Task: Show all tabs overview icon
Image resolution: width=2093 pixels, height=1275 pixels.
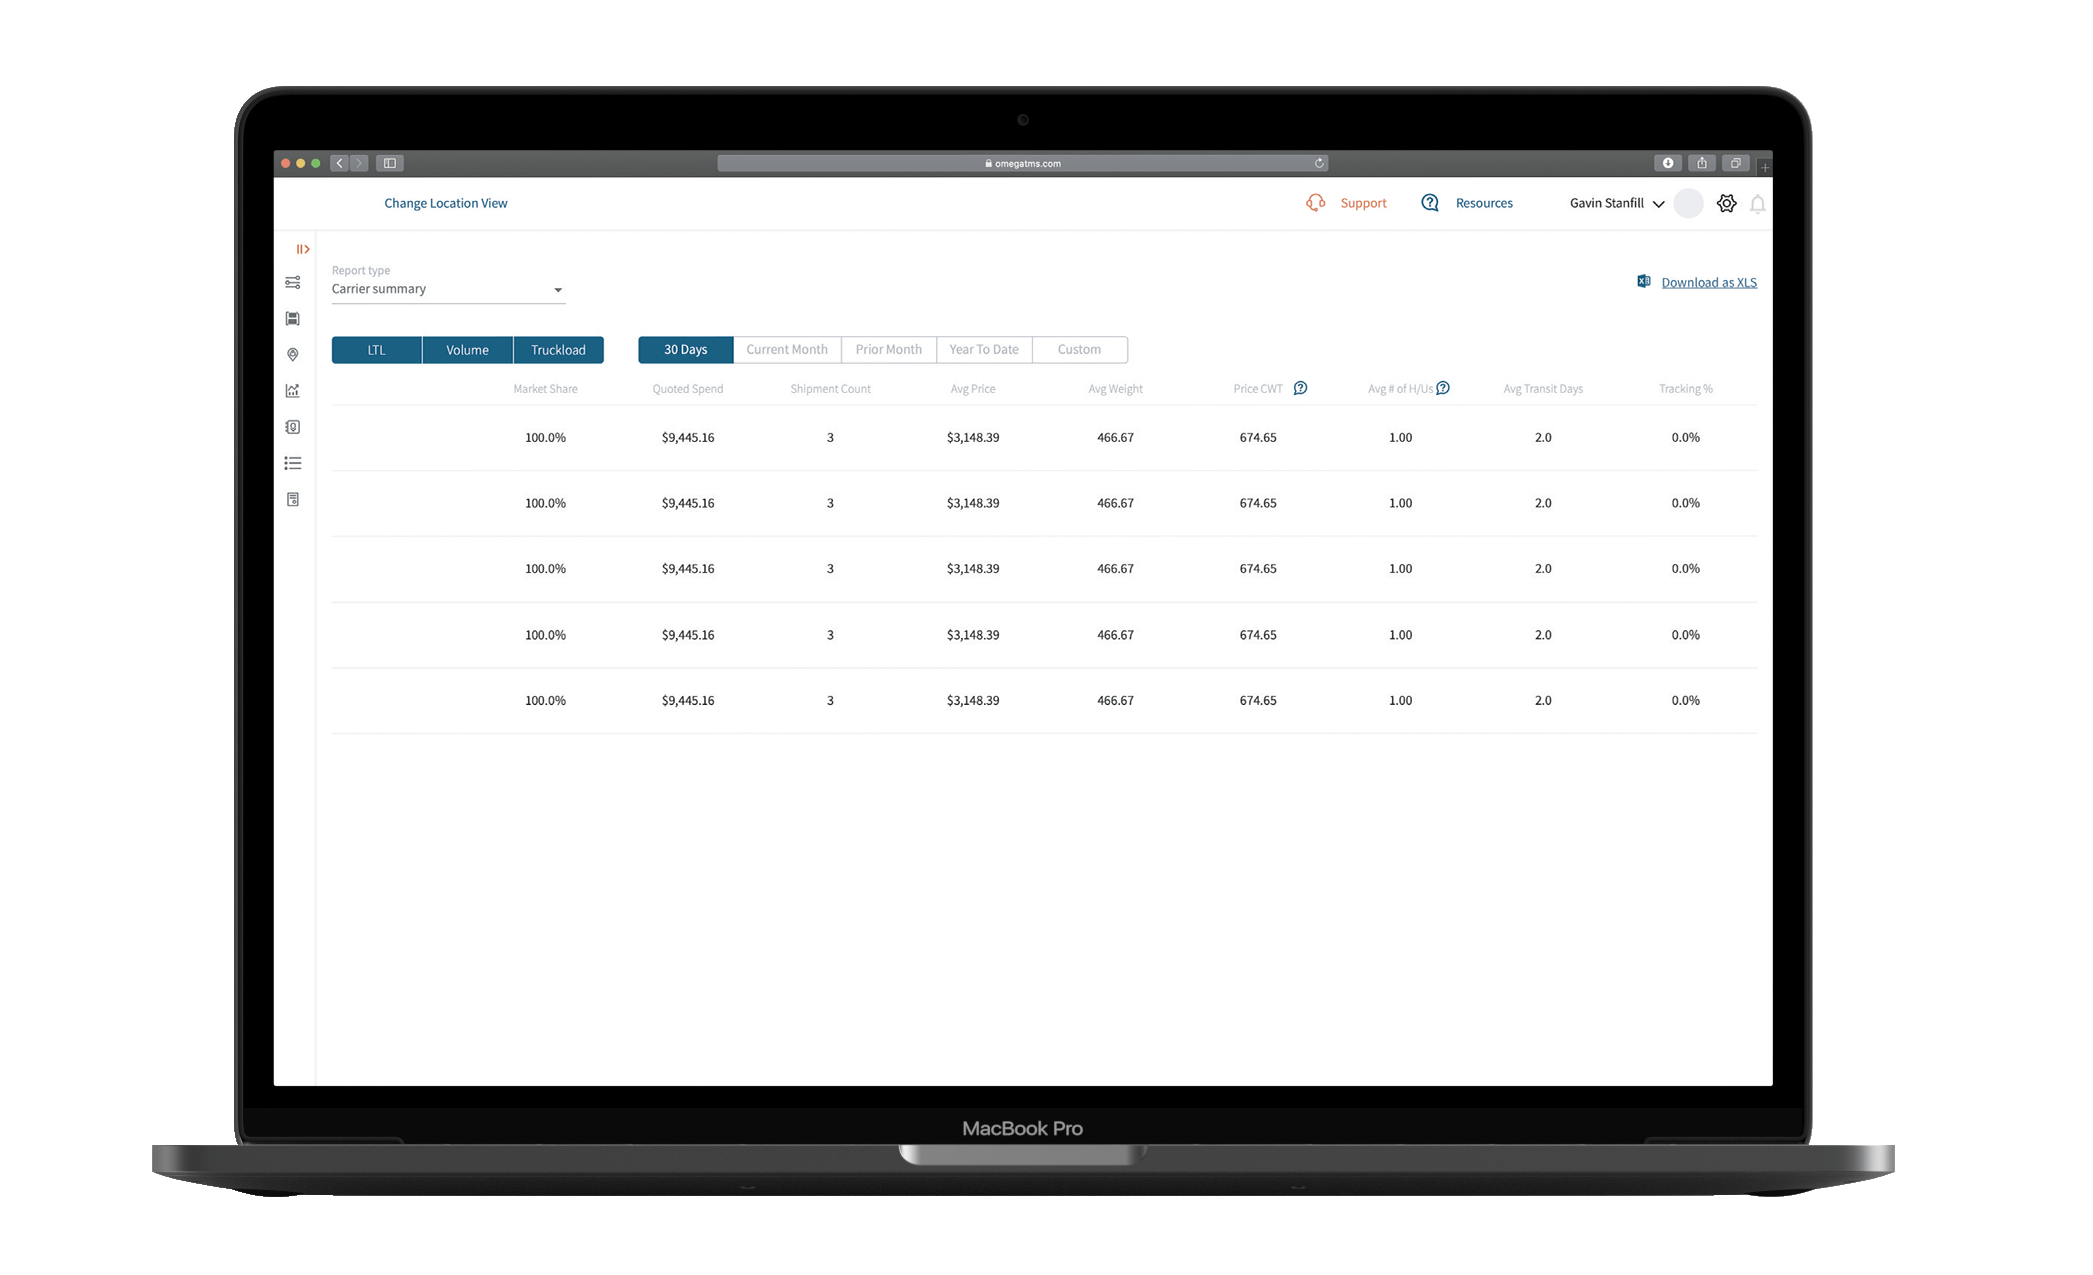Action: tap(1736, 163)
